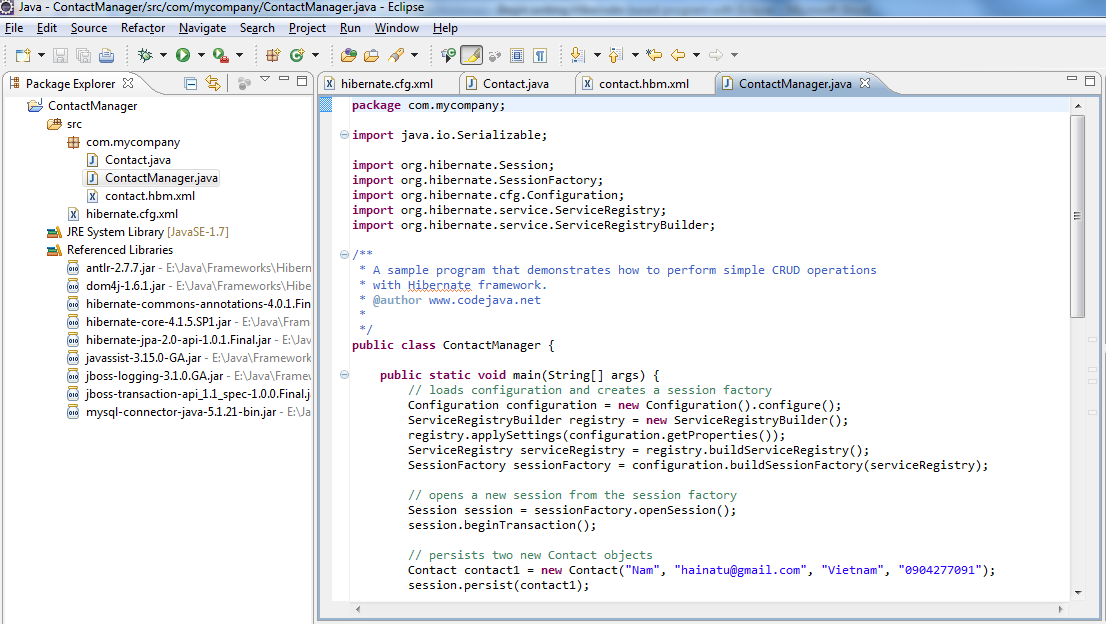Close the ContactManager.java editor tab
Screen dimensions: 1106x624
coord(865,83)
